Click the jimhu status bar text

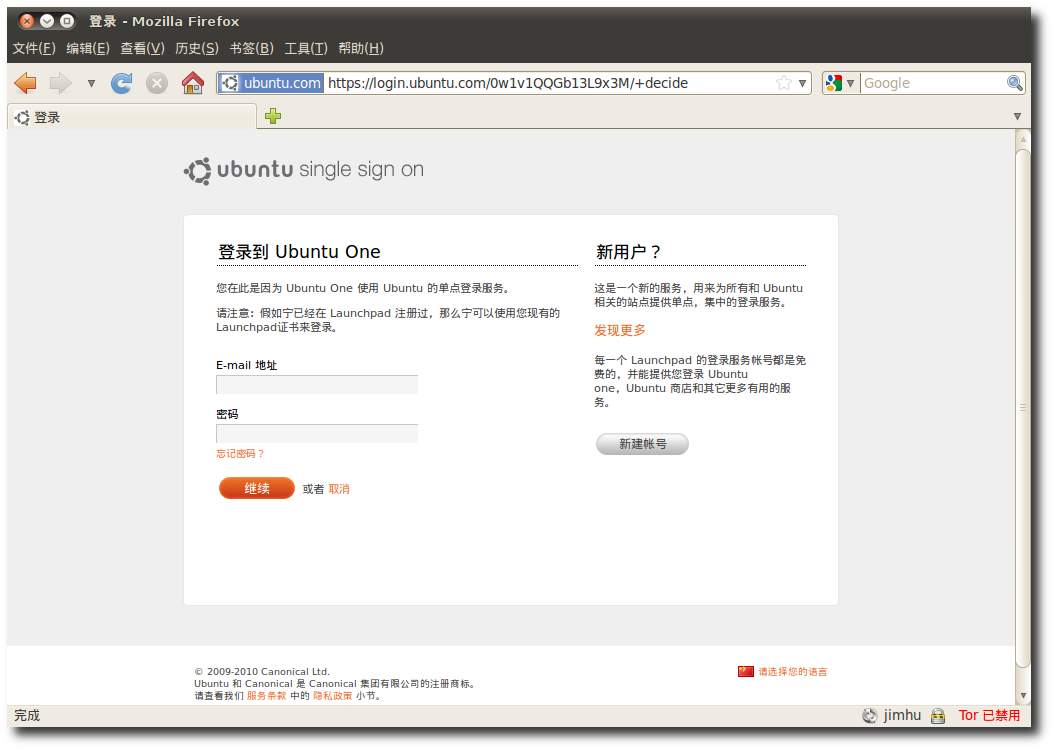click(902, 715)
